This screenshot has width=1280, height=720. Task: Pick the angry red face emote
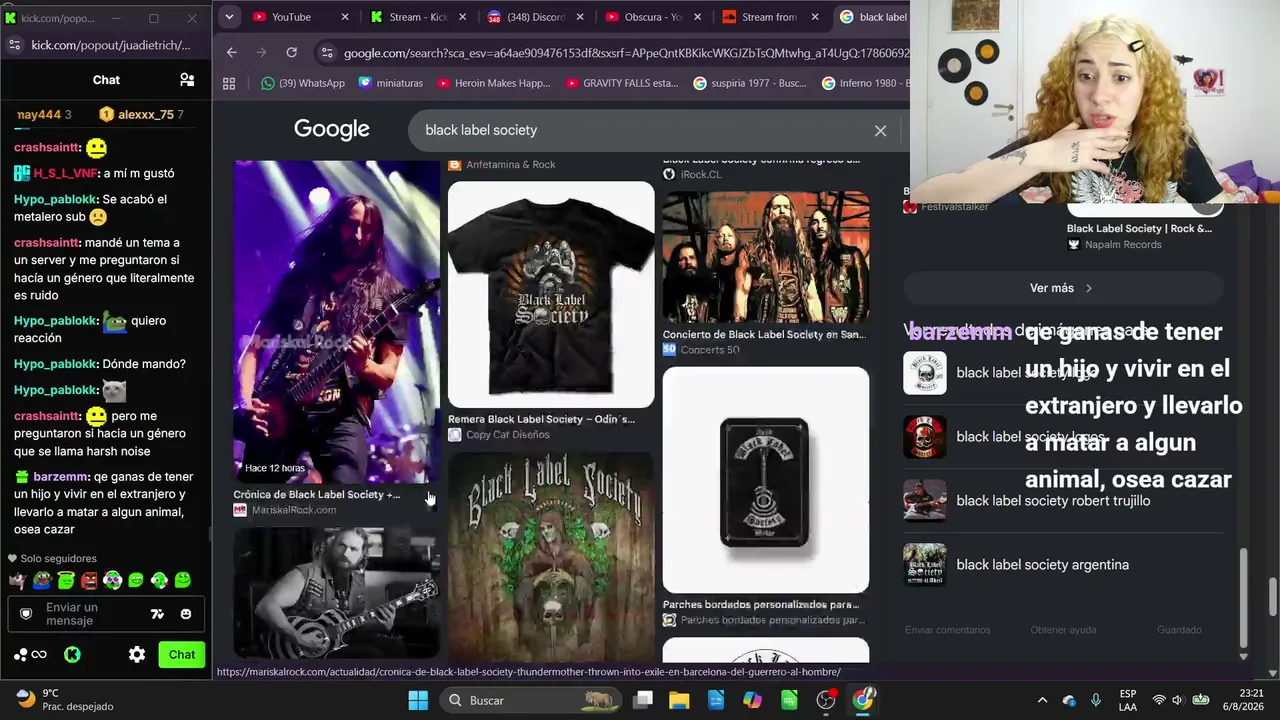[x=89, y=580]
